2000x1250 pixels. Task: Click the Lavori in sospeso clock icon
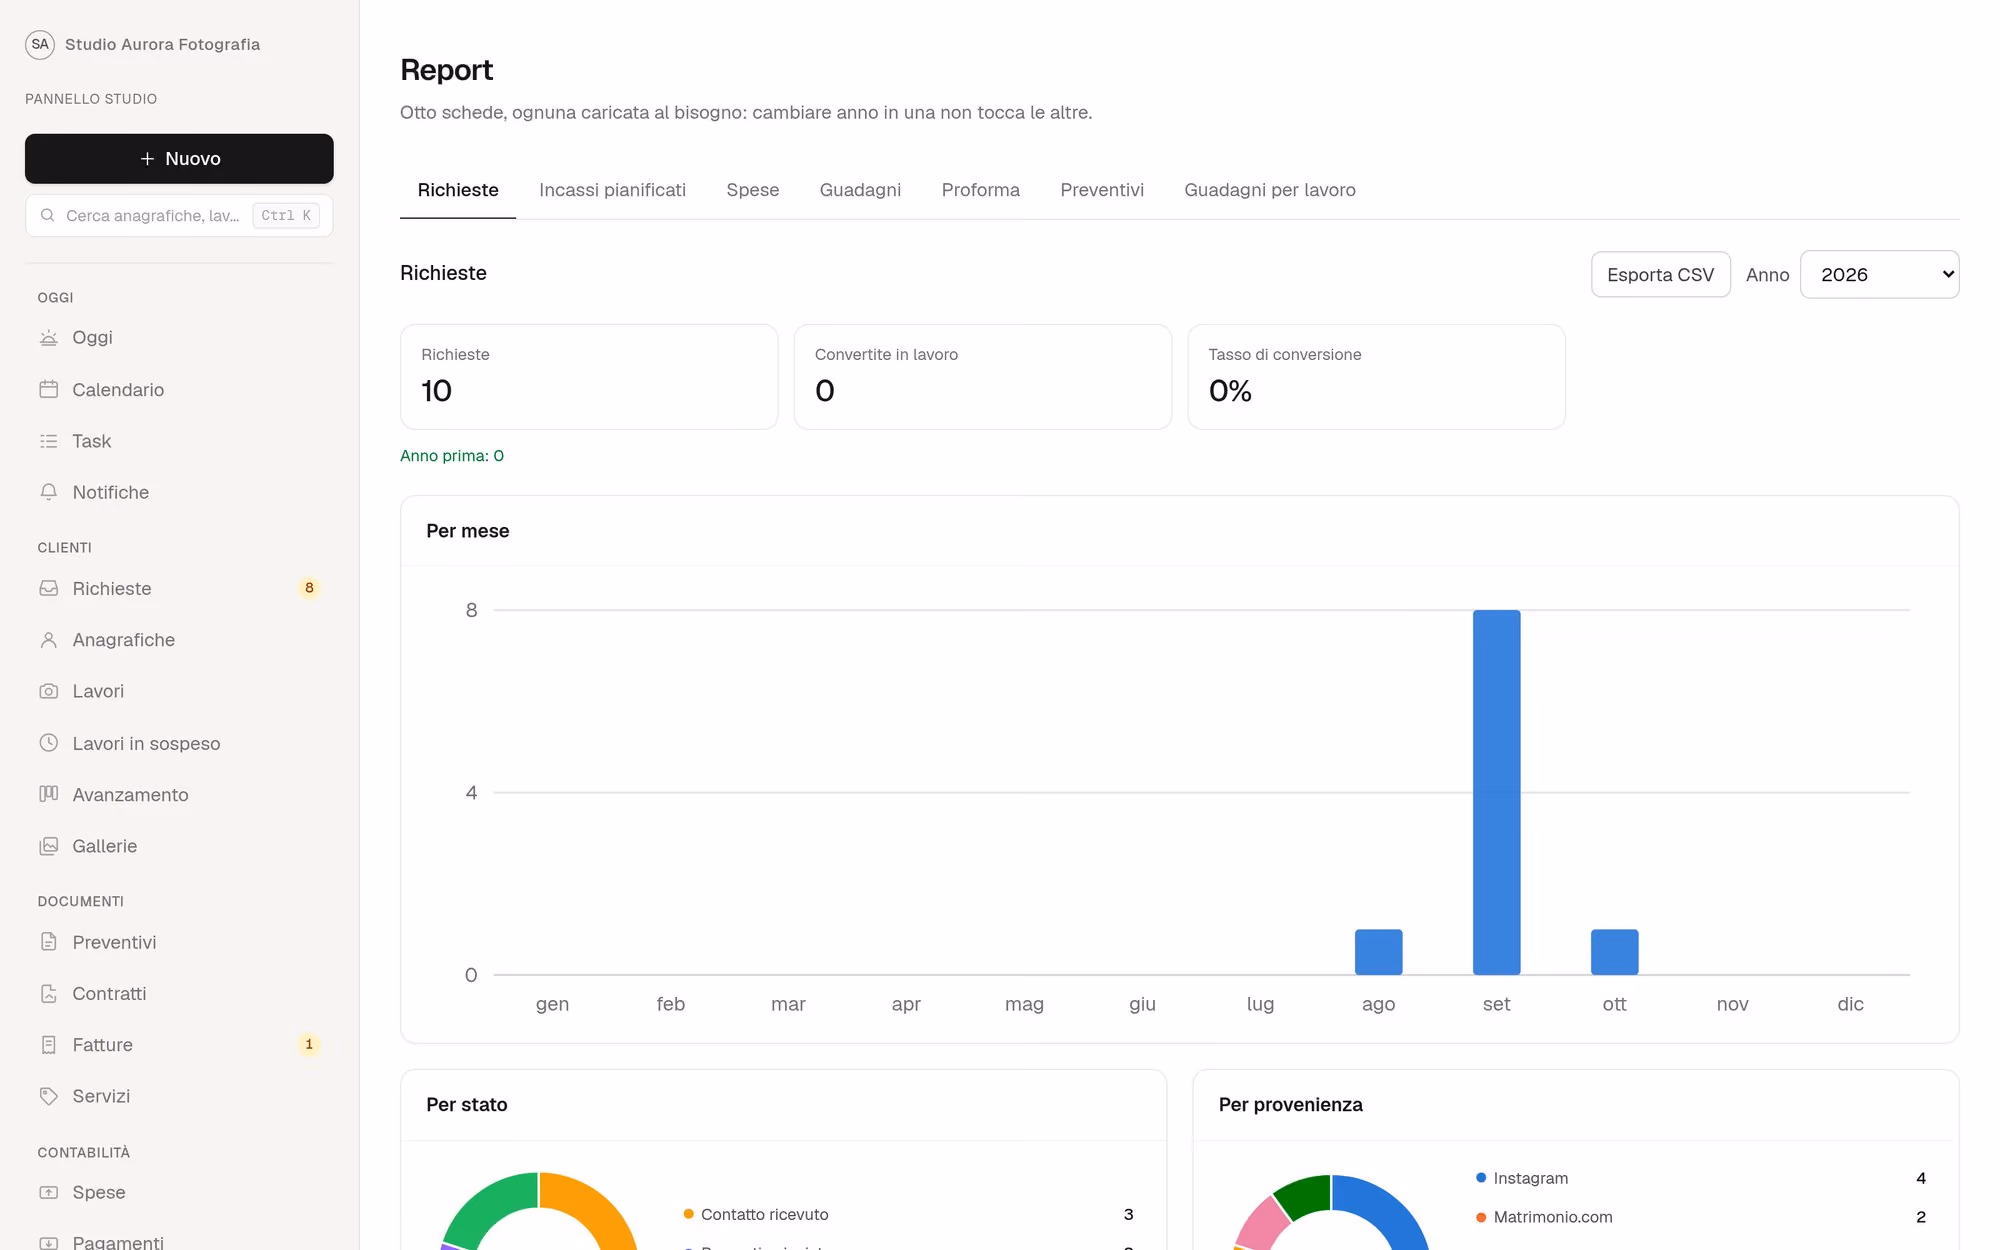coord(48,743)
